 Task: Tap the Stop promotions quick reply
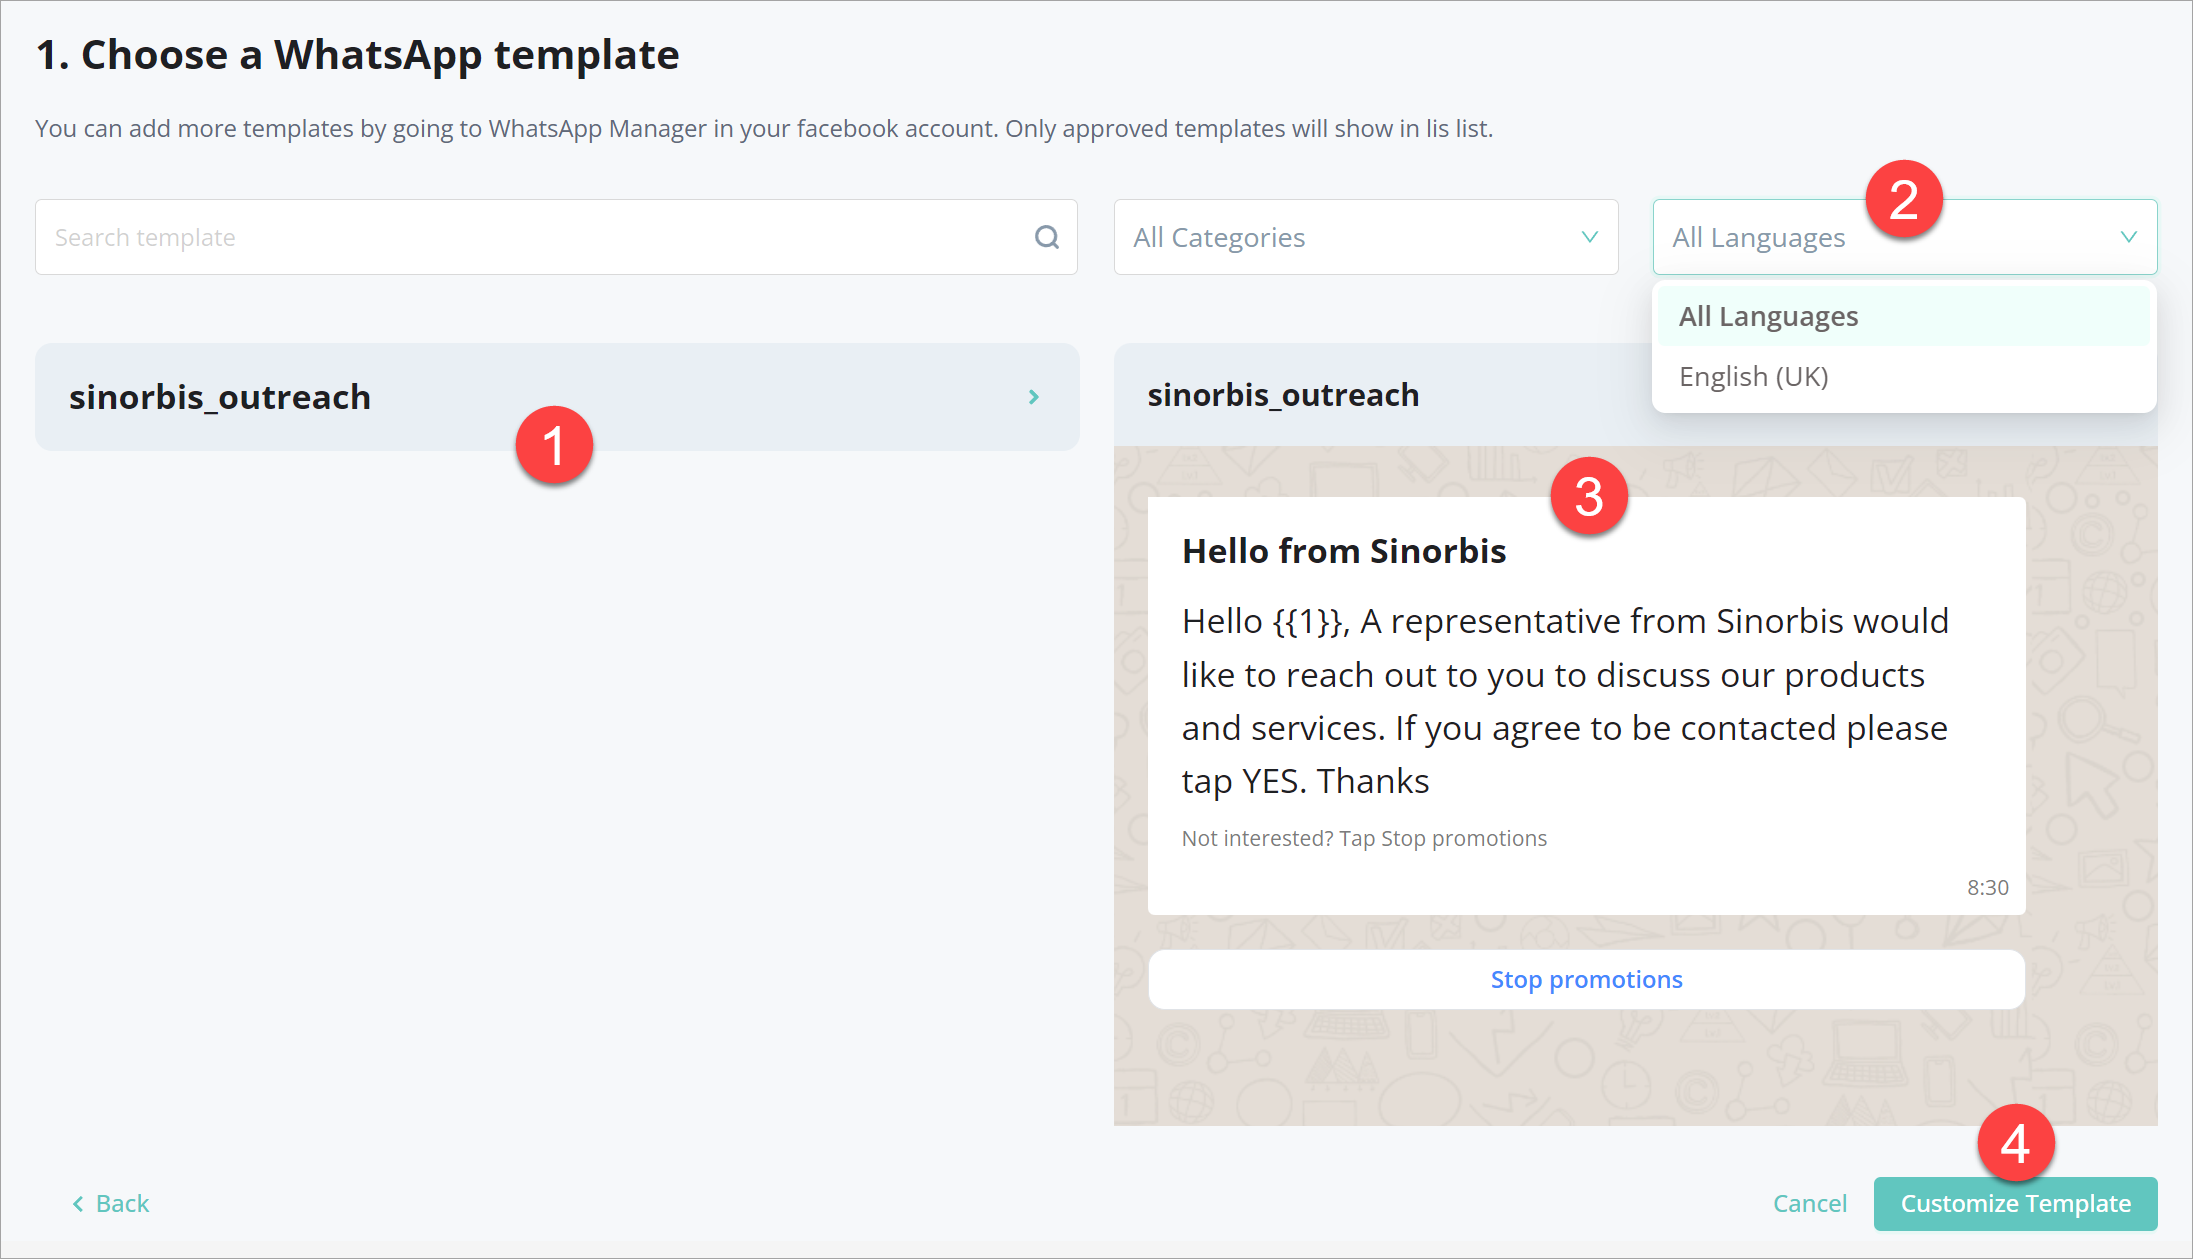[1586, 979]
